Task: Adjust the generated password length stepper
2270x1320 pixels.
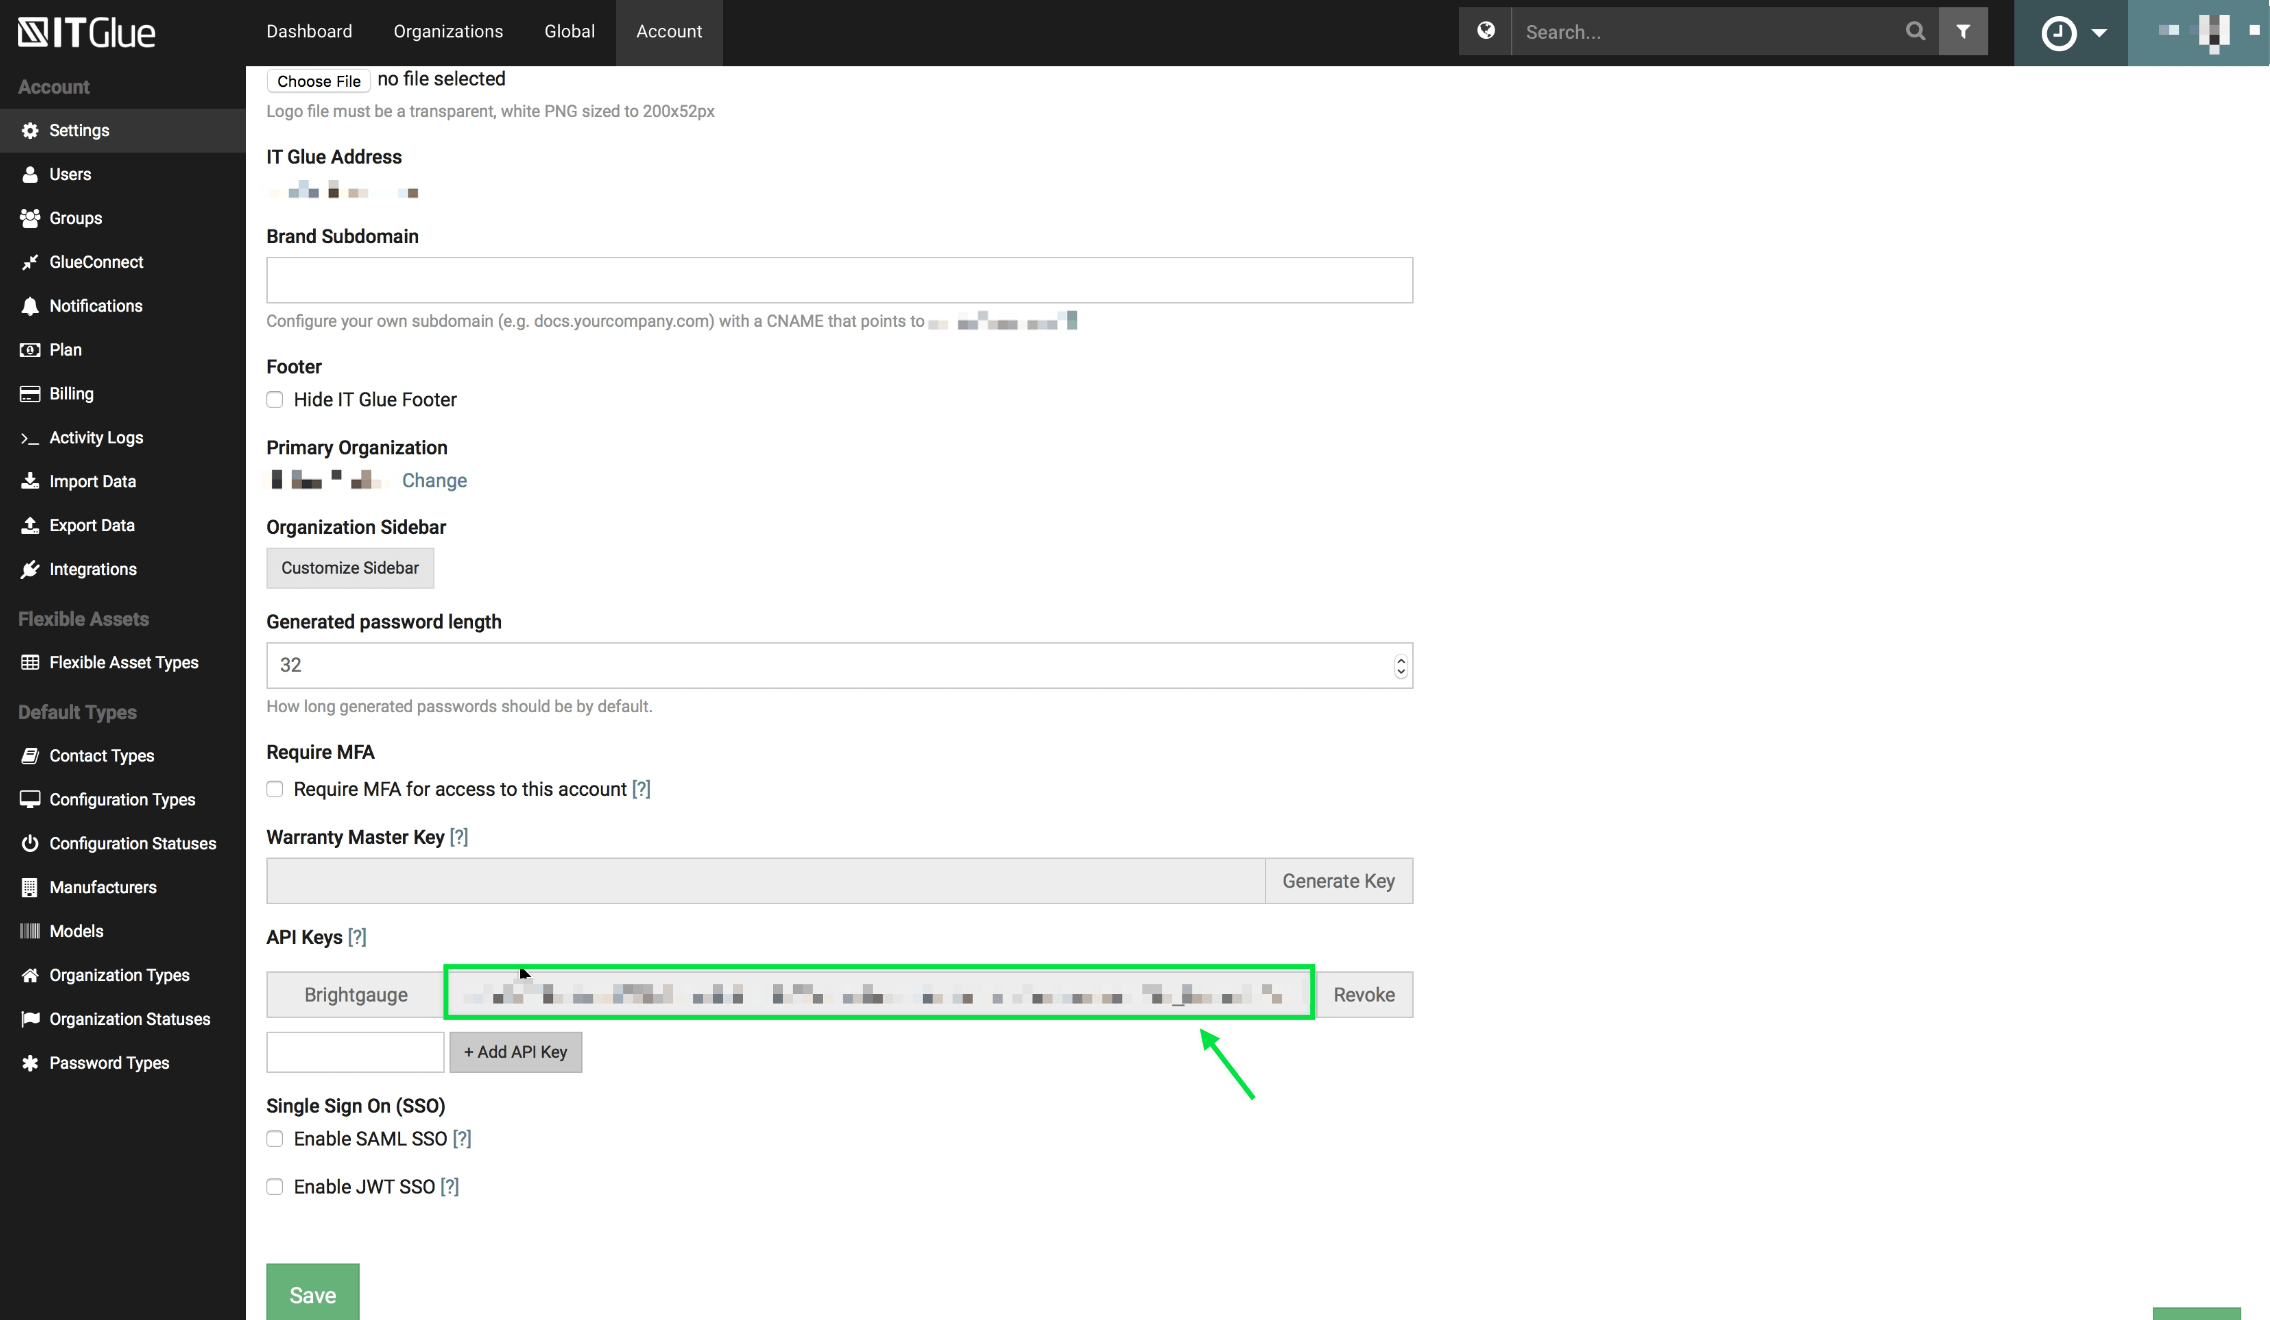Action: click(1398, 665)
